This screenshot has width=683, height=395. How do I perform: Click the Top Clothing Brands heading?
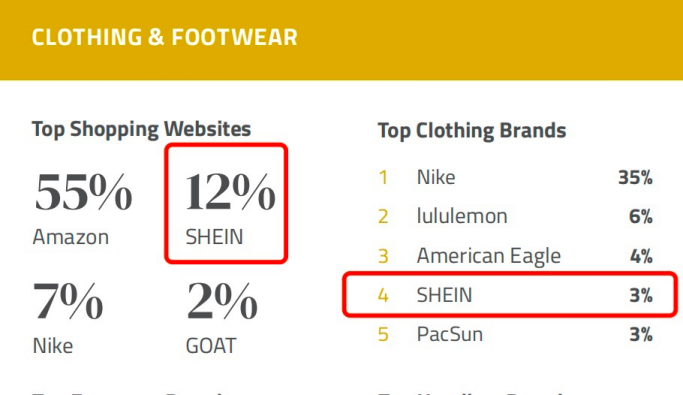[472, 131]
